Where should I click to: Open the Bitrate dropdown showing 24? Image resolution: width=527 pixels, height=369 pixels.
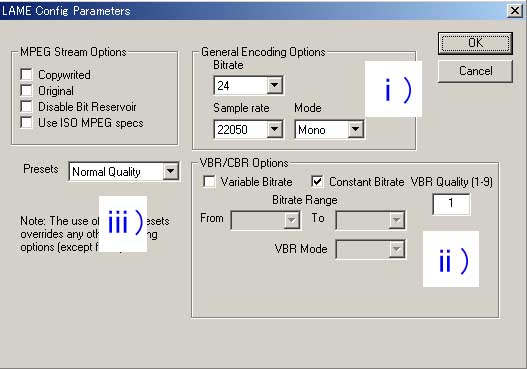coord(248,85)
